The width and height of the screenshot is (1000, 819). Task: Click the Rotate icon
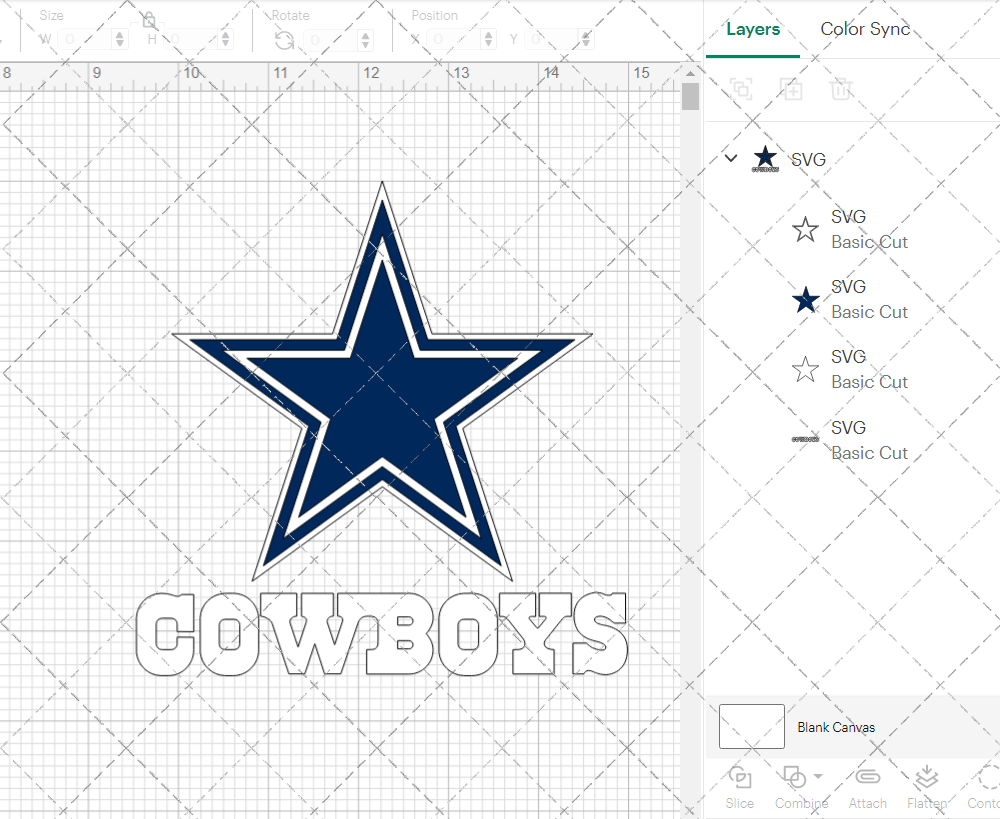[x=284, y=40]
